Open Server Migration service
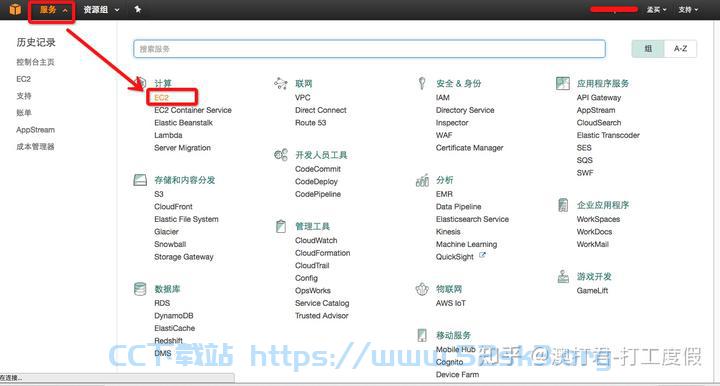Screen dimensions: 720x386 pos(182,148)
